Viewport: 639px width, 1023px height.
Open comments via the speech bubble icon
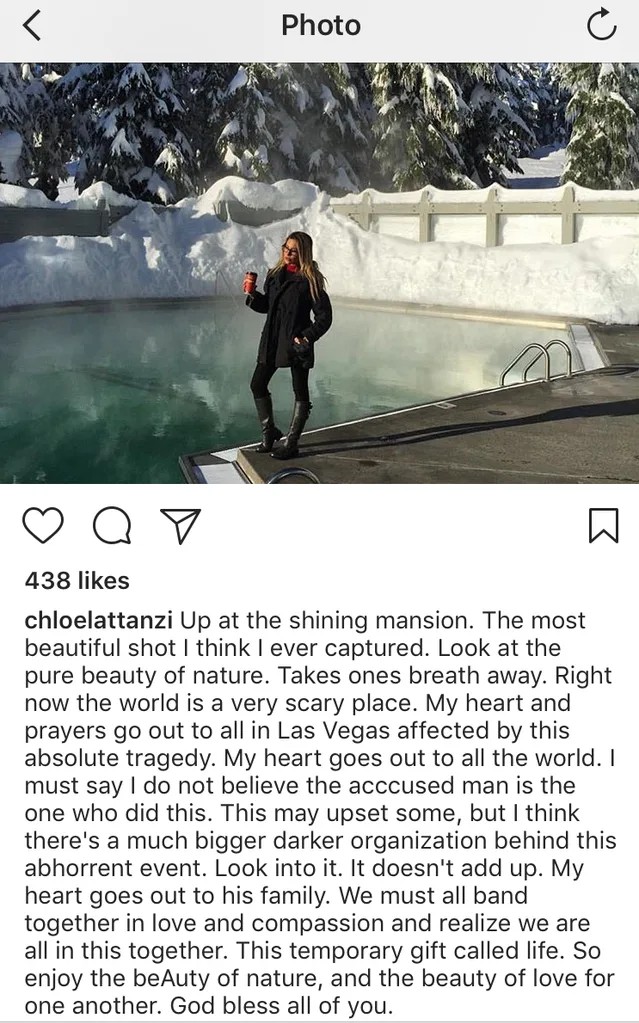[x=112, y=526]
